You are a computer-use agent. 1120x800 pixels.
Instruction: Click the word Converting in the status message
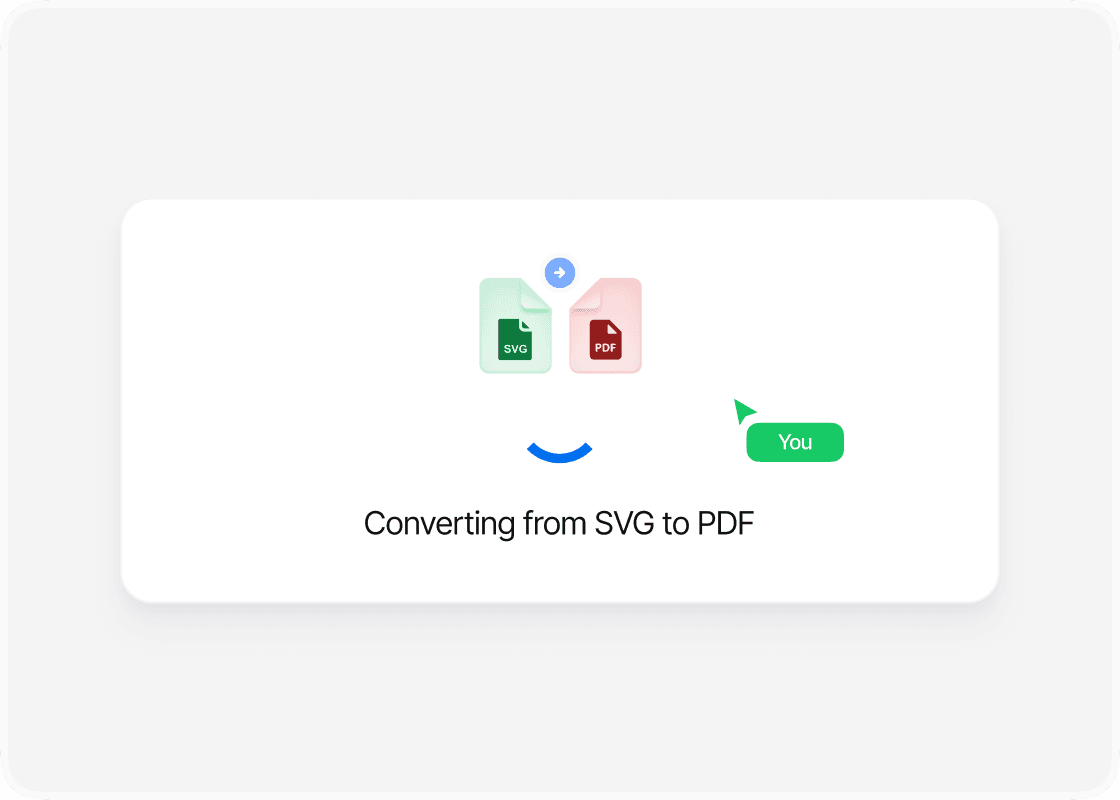439,524
